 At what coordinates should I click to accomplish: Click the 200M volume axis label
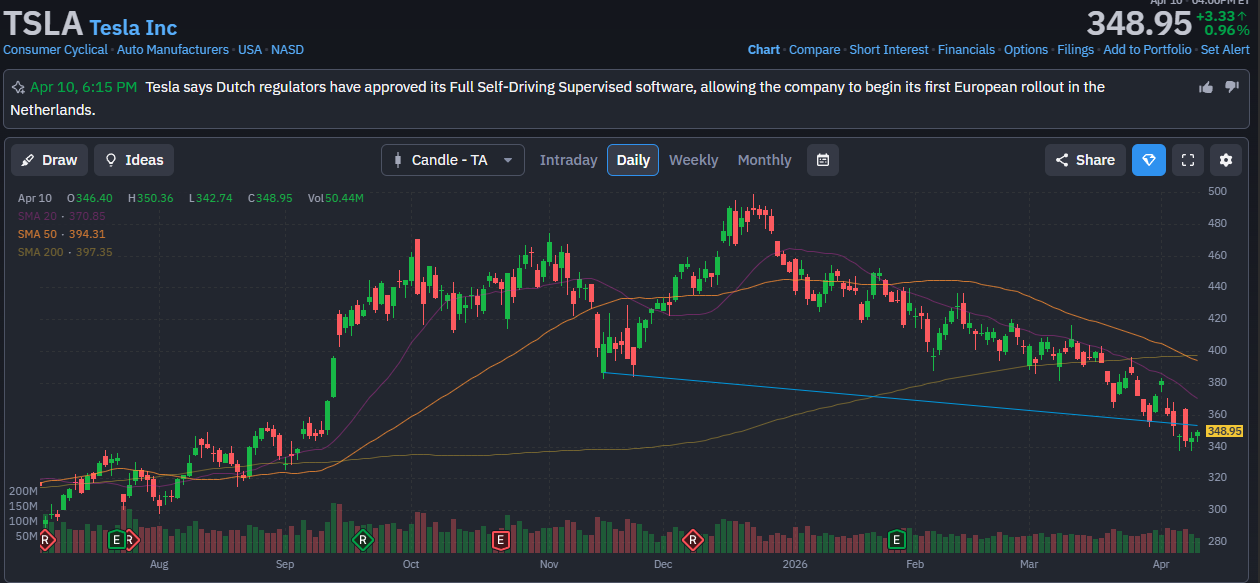coord(23,491)
